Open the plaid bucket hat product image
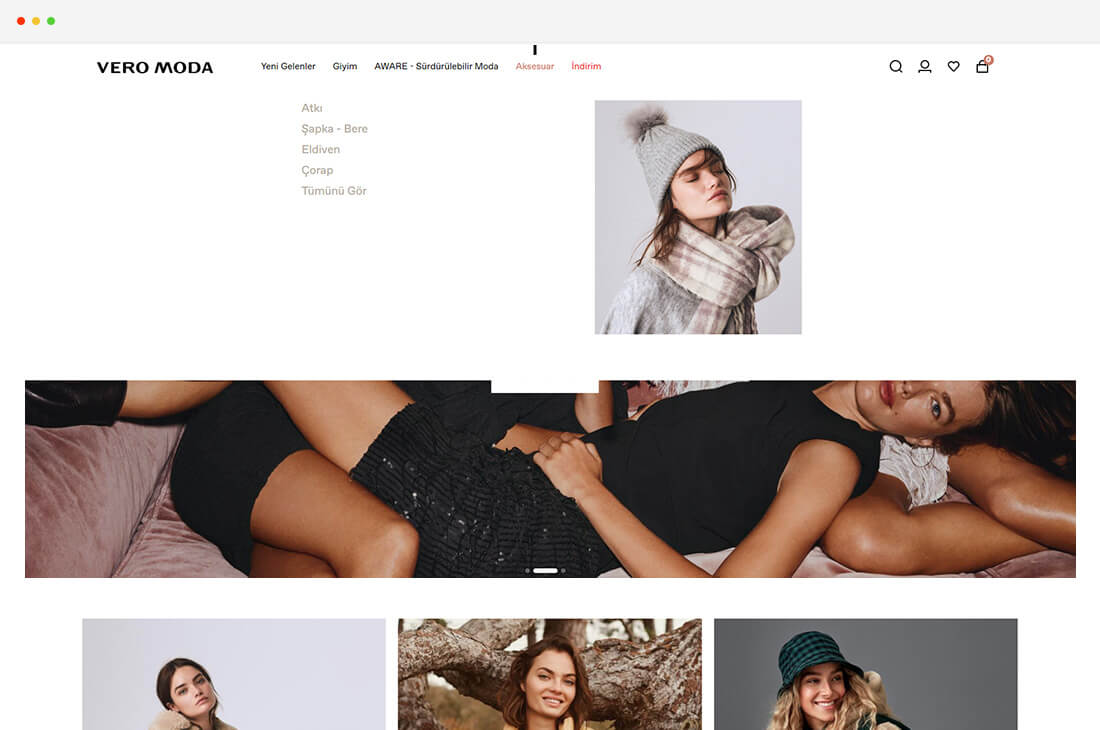1100x730 pixels. click(866, 674)
